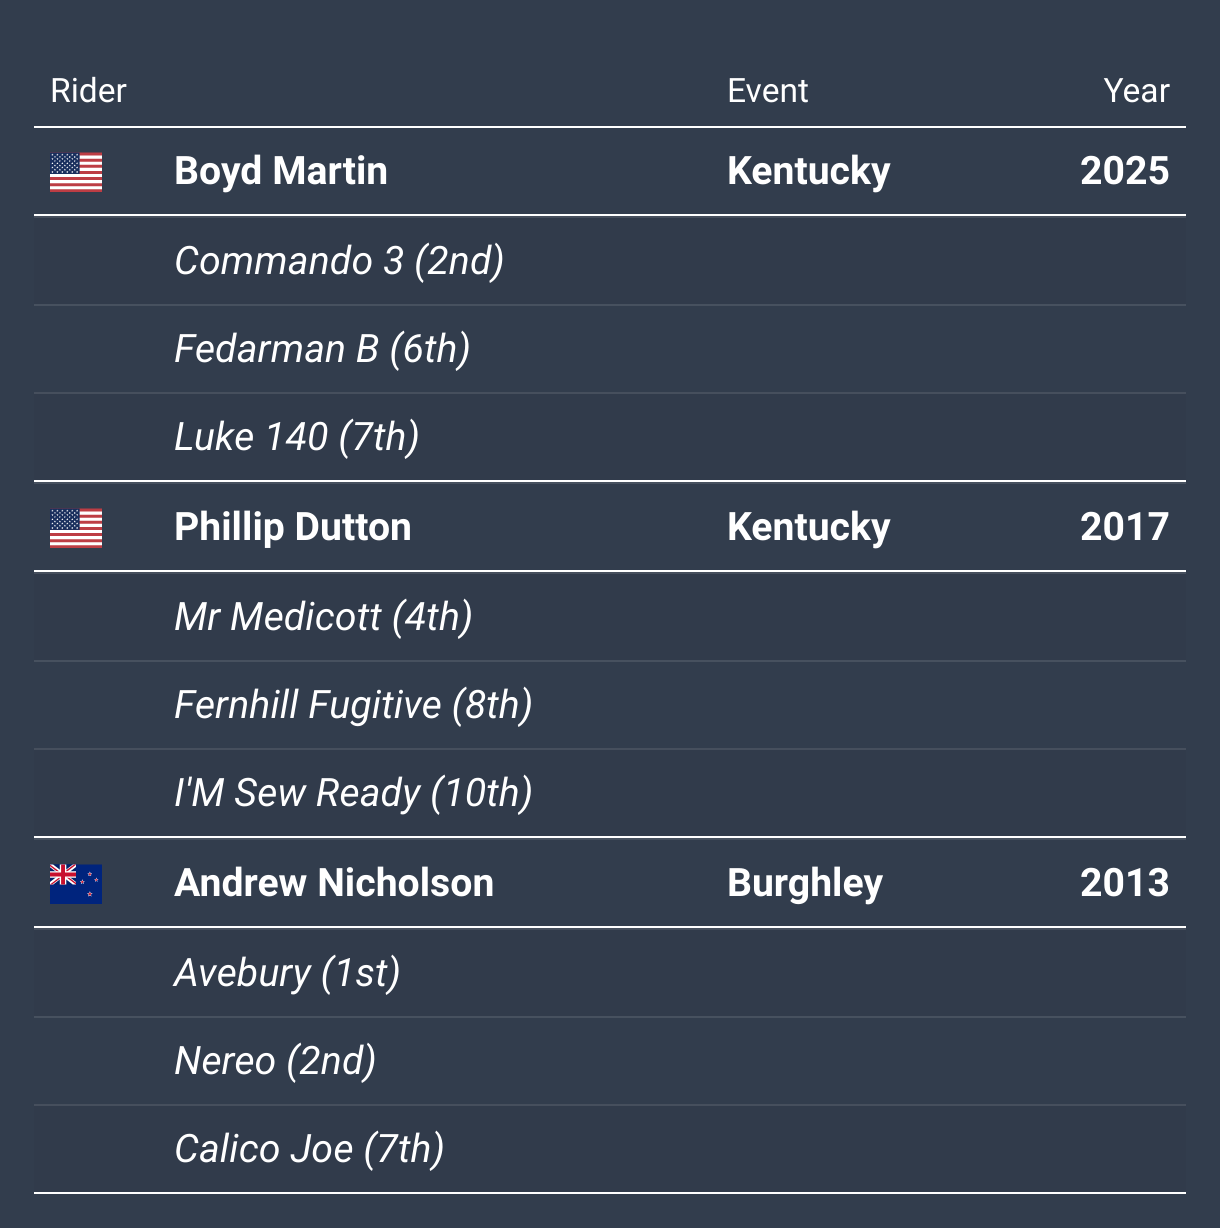Click the 2025 year in Boyd Martin's row

coord(1124,171)
